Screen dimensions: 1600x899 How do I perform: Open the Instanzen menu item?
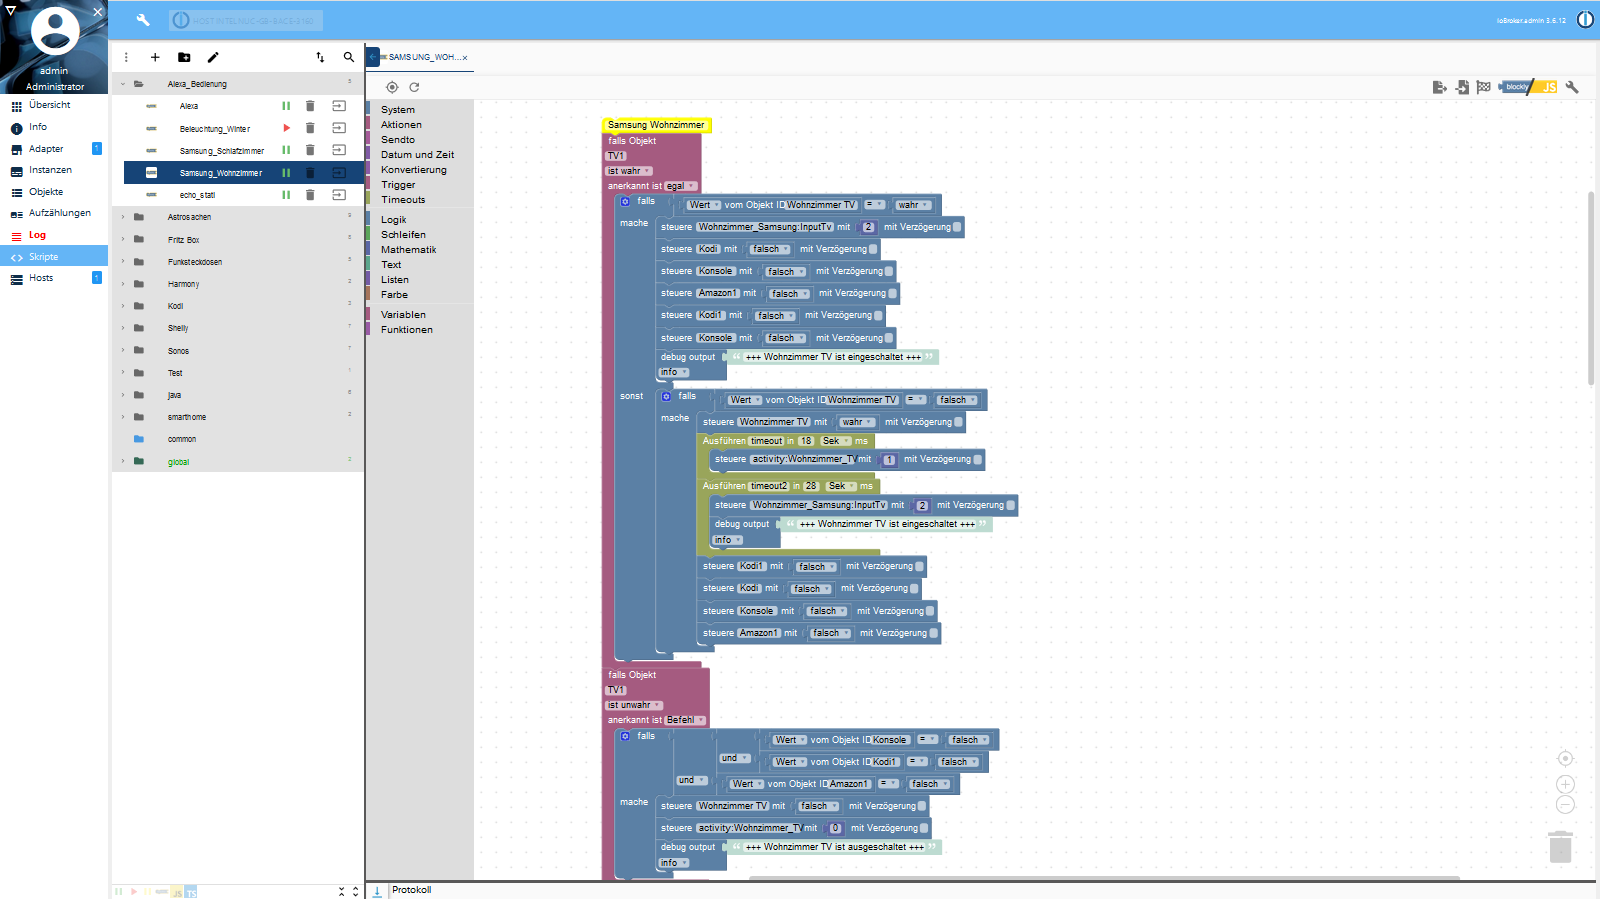click(54, 170)
